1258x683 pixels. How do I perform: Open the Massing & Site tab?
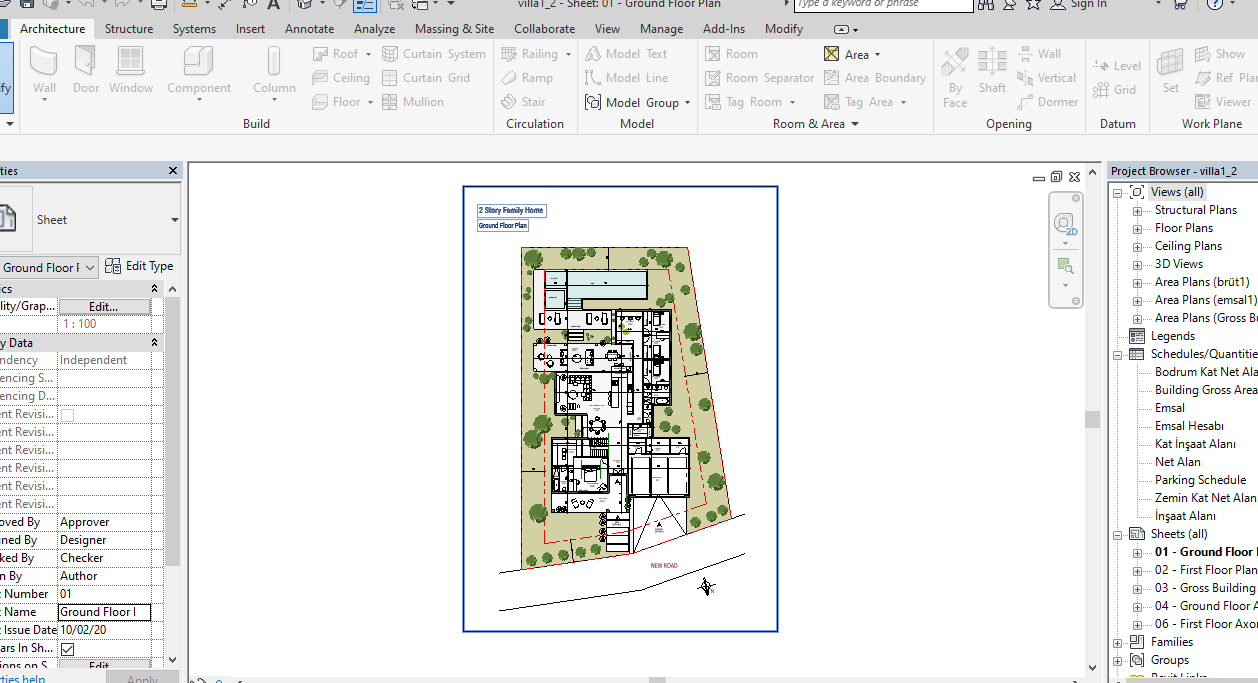(x=454, y=29)
